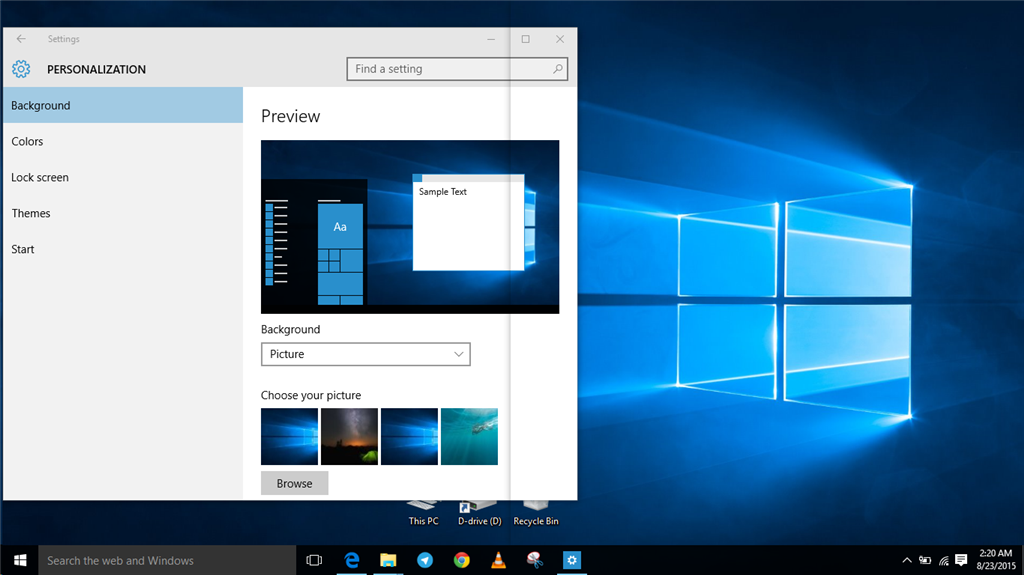Minimize the Settings window

[491, 39]
